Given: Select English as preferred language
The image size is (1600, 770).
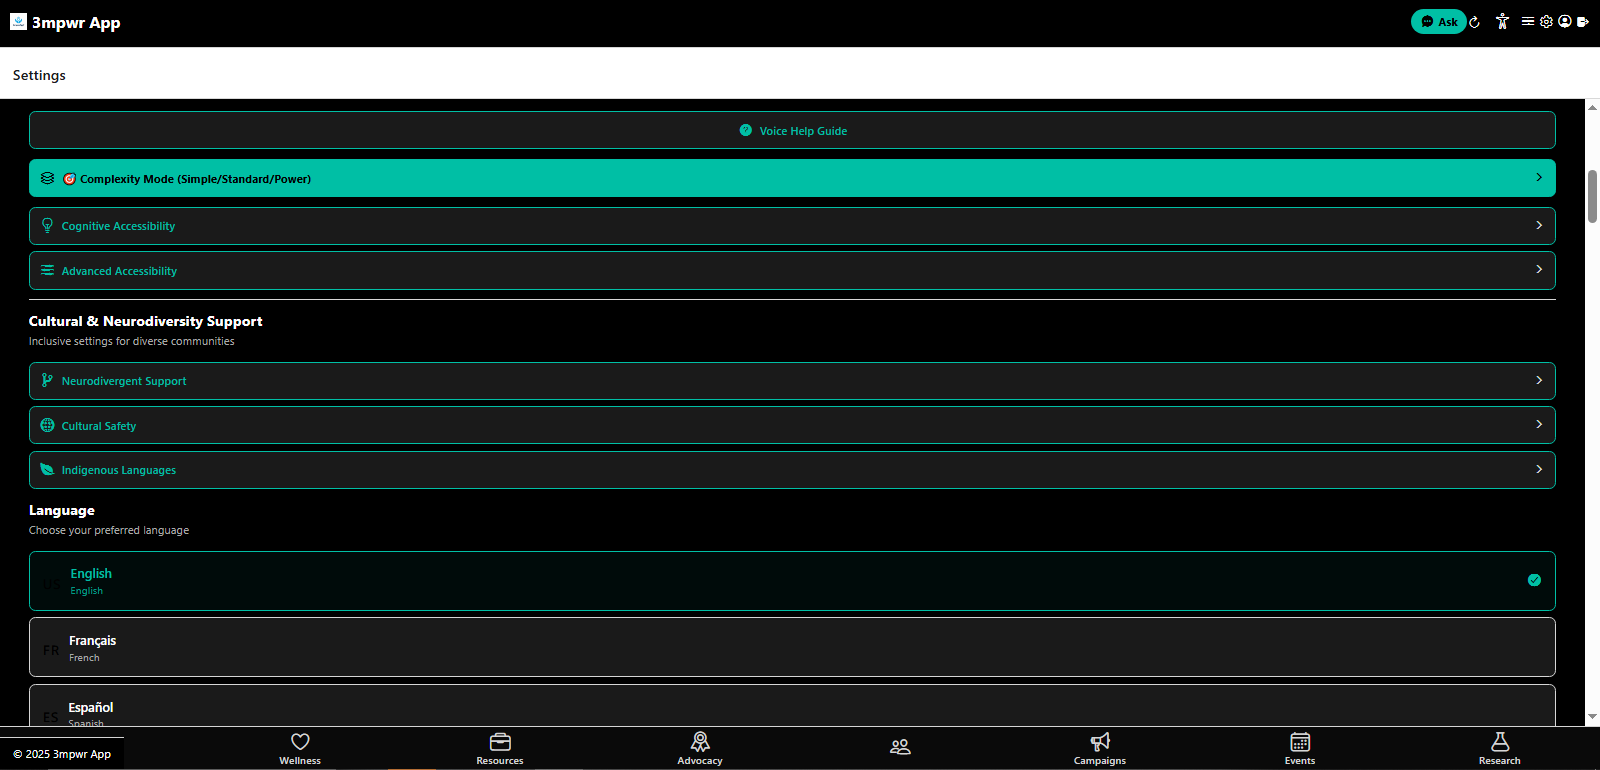Looking at the screenshot, I should (x=792, y=581).
